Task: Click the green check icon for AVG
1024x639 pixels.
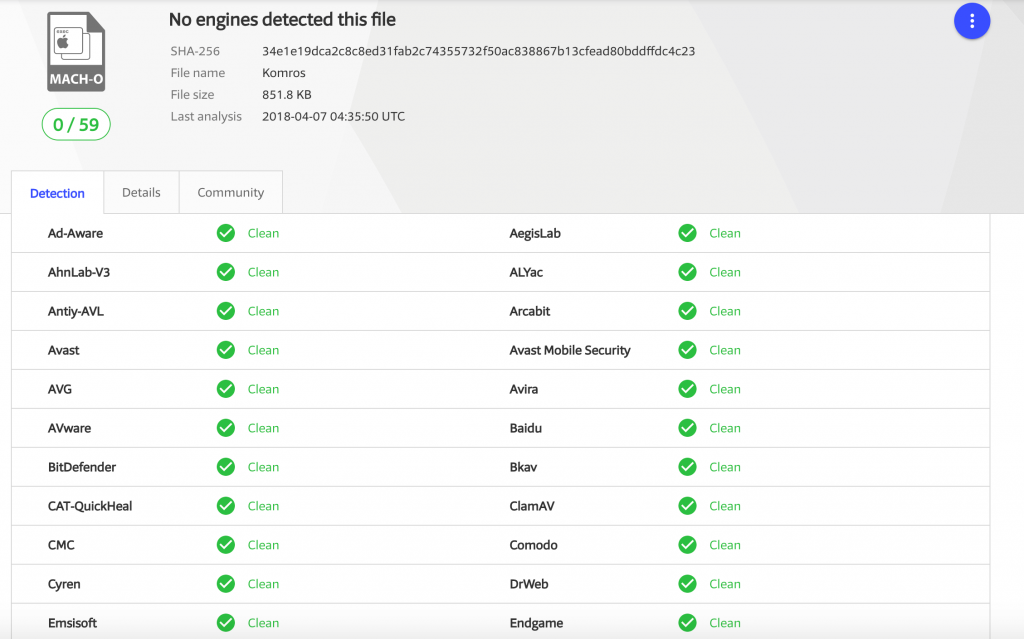Action: 226,389
